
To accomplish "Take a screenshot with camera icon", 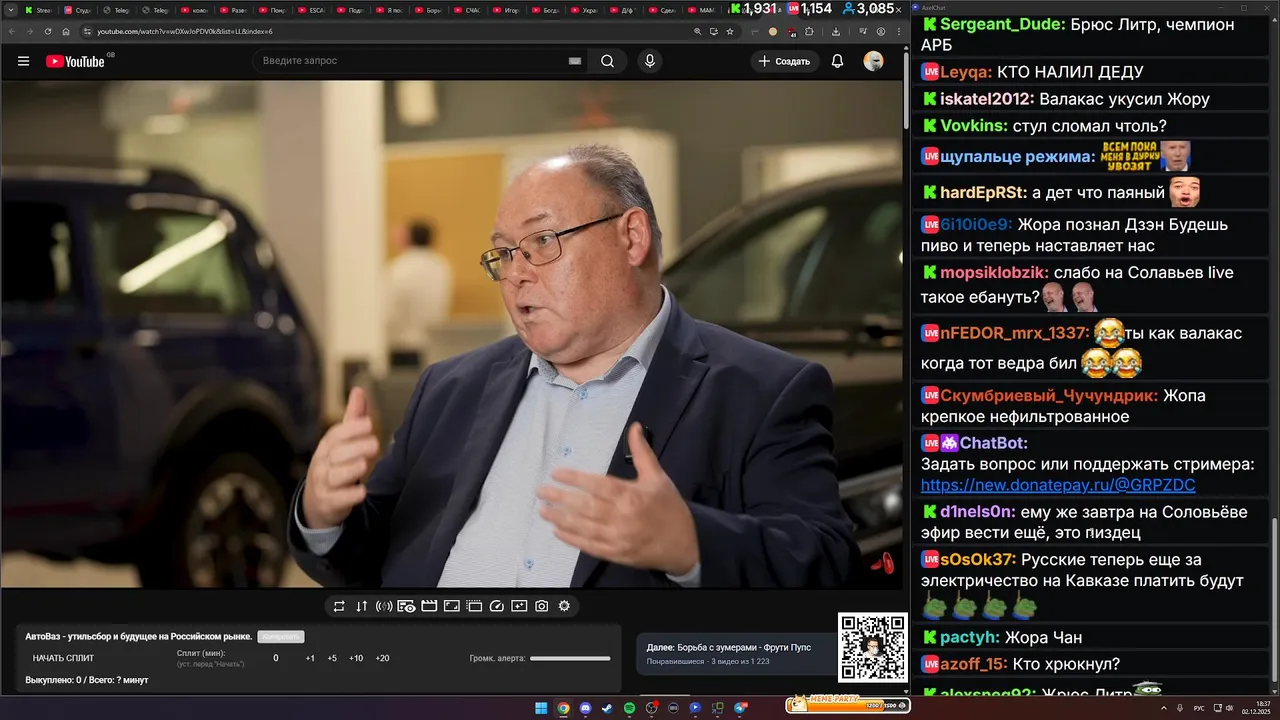I will pos(542,606).
